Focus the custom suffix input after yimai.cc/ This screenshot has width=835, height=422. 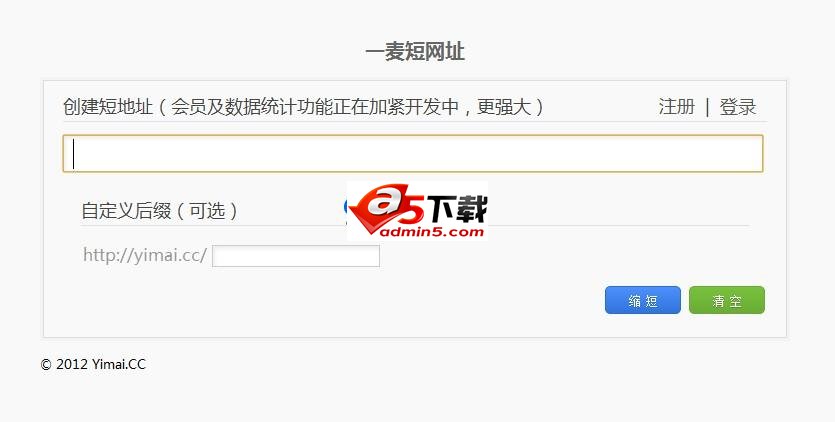coord(296,256)
